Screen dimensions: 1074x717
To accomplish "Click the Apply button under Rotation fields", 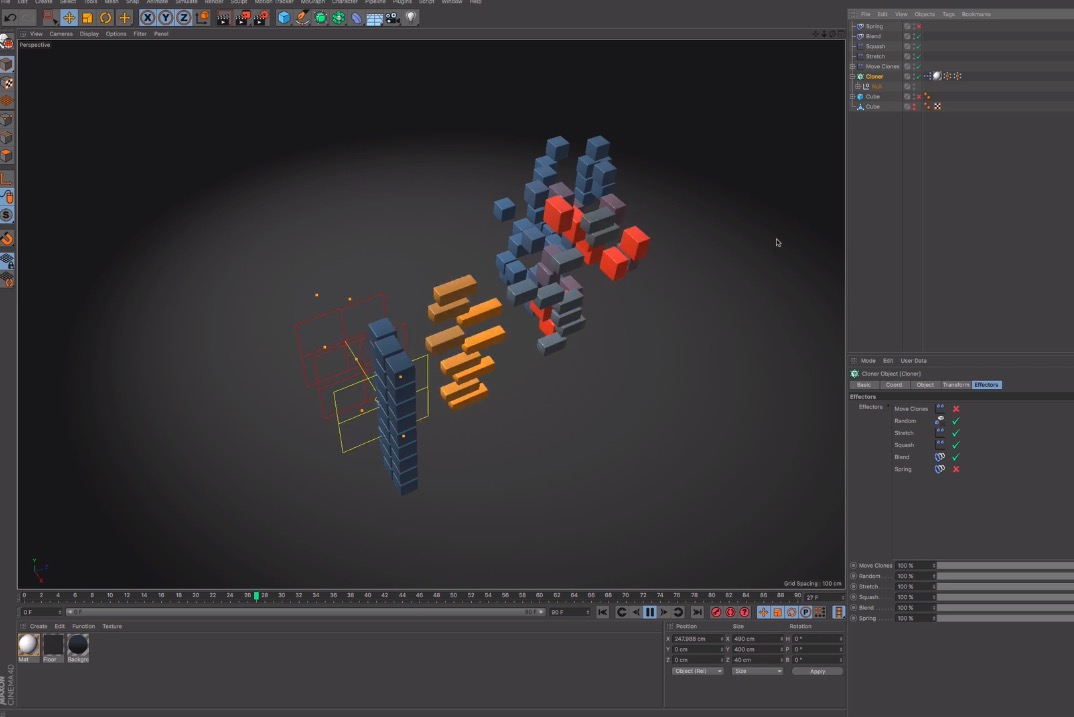I will [x=817, y=671].
